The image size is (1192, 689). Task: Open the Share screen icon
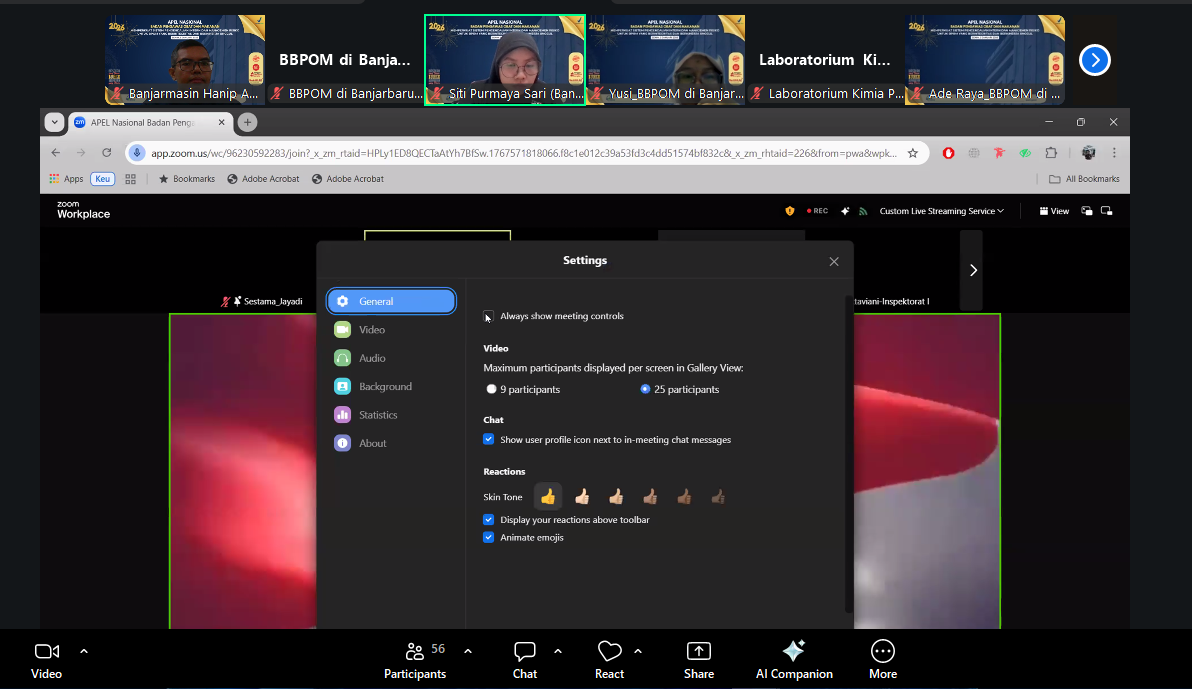(x=698, y=652)
